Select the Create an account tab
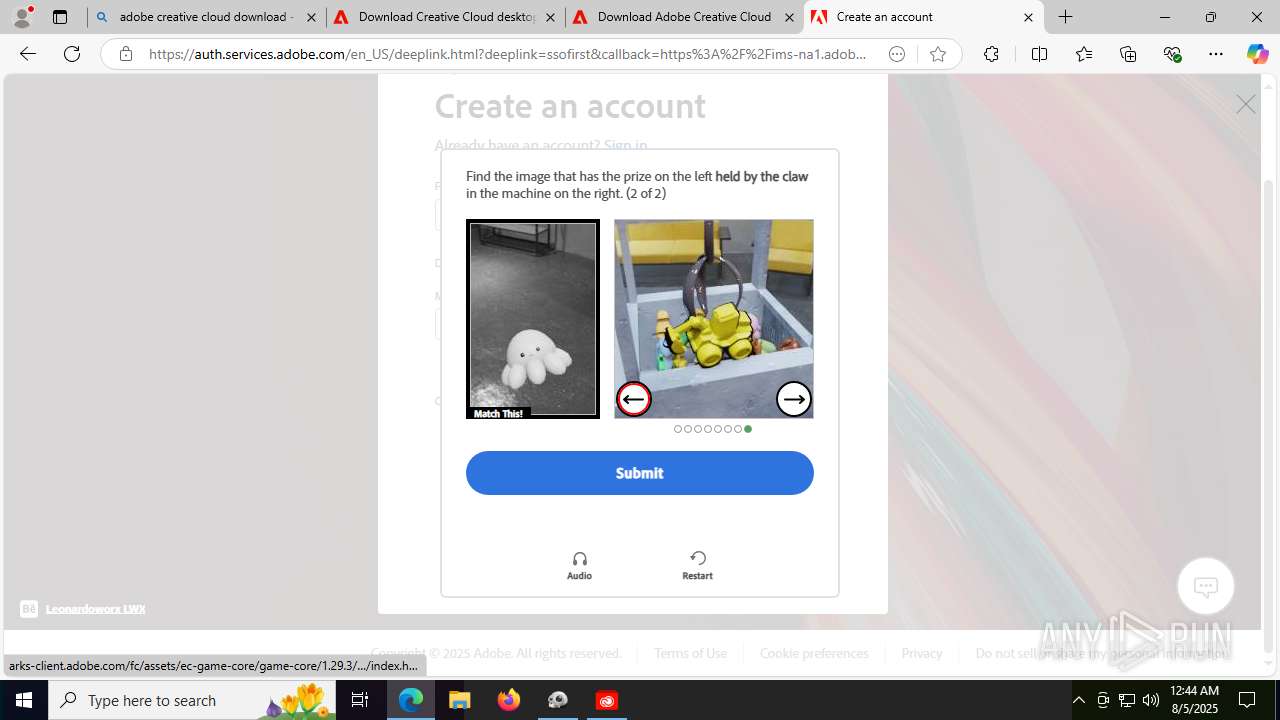This screenshot has width=1280, height=720. click(x=924, y=17)
